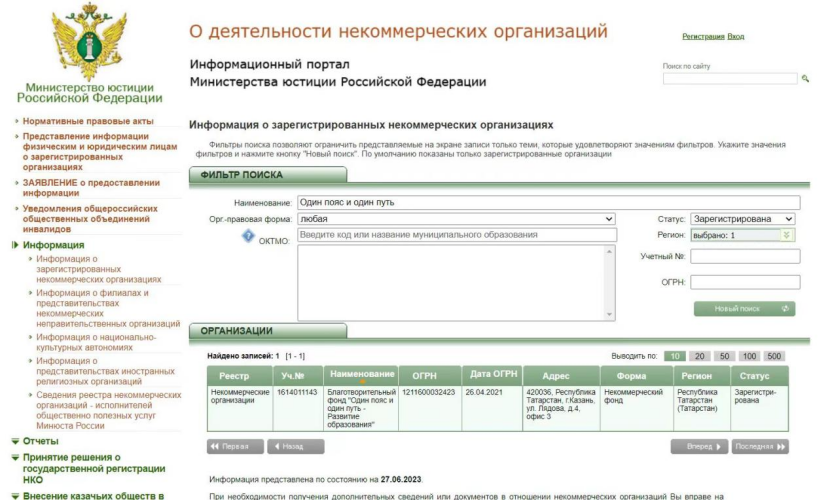Viewport: 830px width, 500px height.
Task: Sort table by Реестр column header
Action: [240, 376]
